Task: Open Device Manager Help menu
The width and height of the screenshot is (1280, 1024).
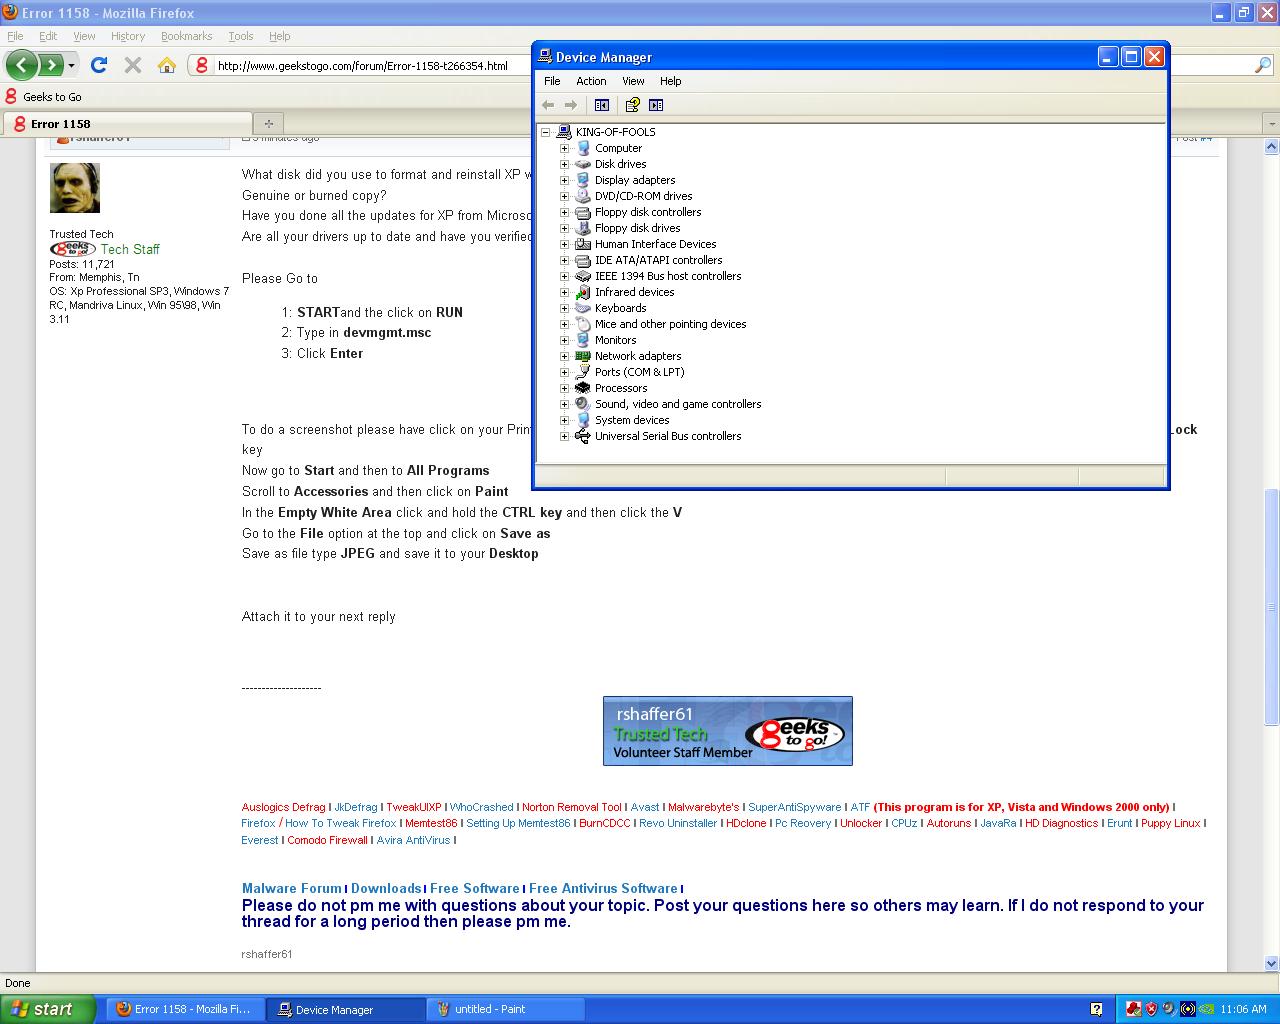Action: tap(670, 81)
